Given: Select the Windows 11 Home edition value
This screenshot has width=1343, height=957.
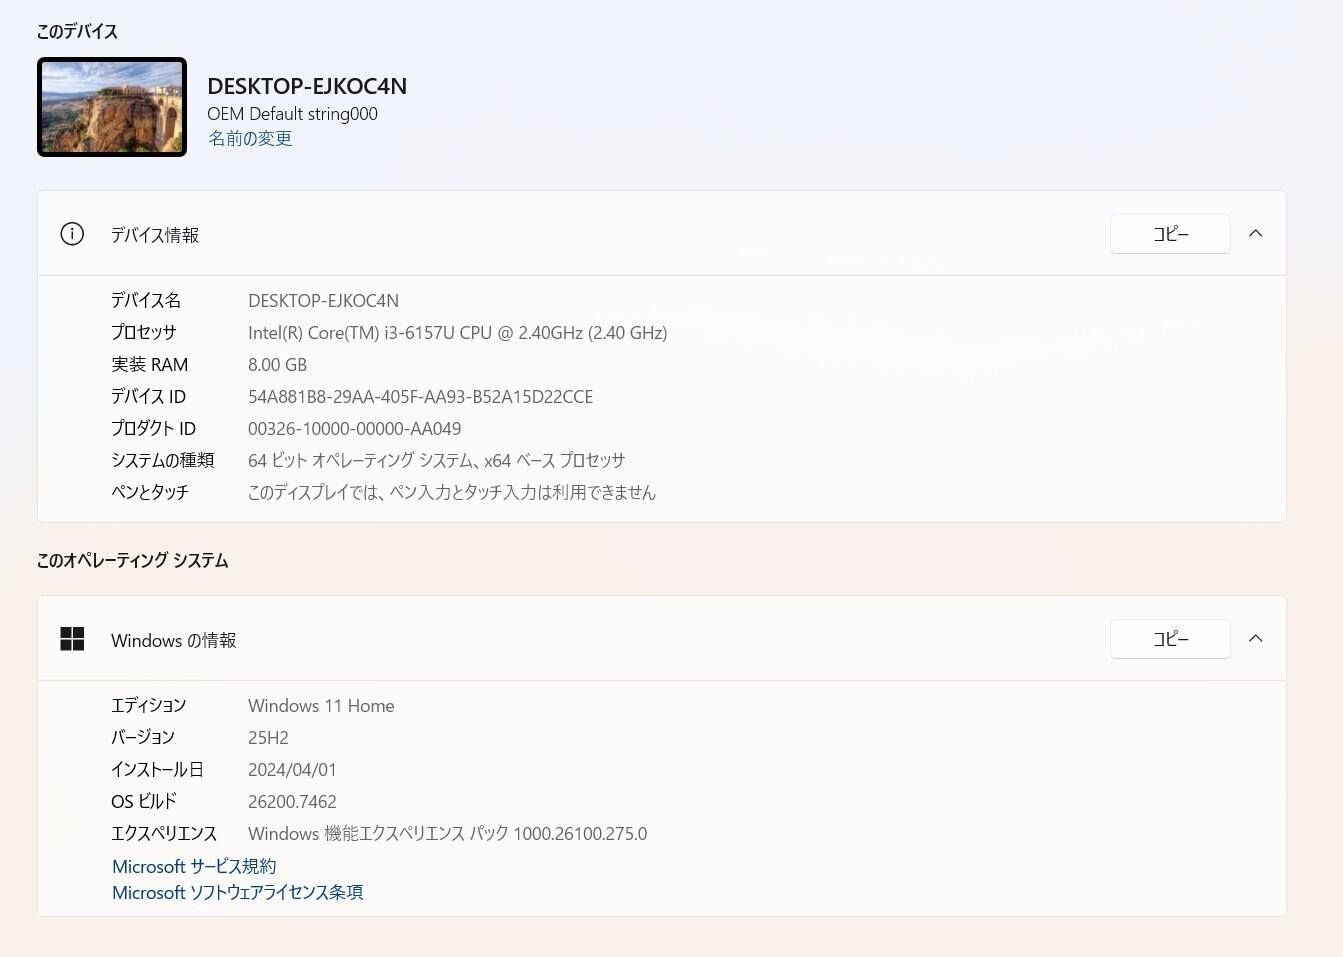Looking at the screenshot, I should click(x=321, y=706).
